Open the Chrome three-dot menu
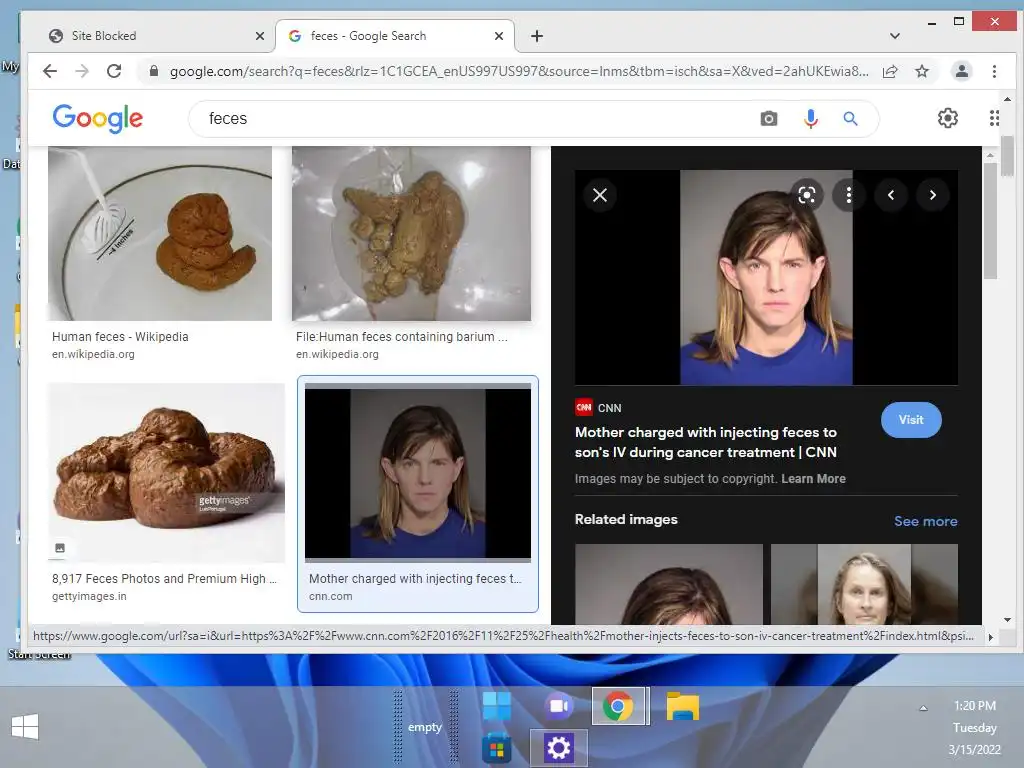This screenshot has width=1024, height=768. click(x=994, y=71)
